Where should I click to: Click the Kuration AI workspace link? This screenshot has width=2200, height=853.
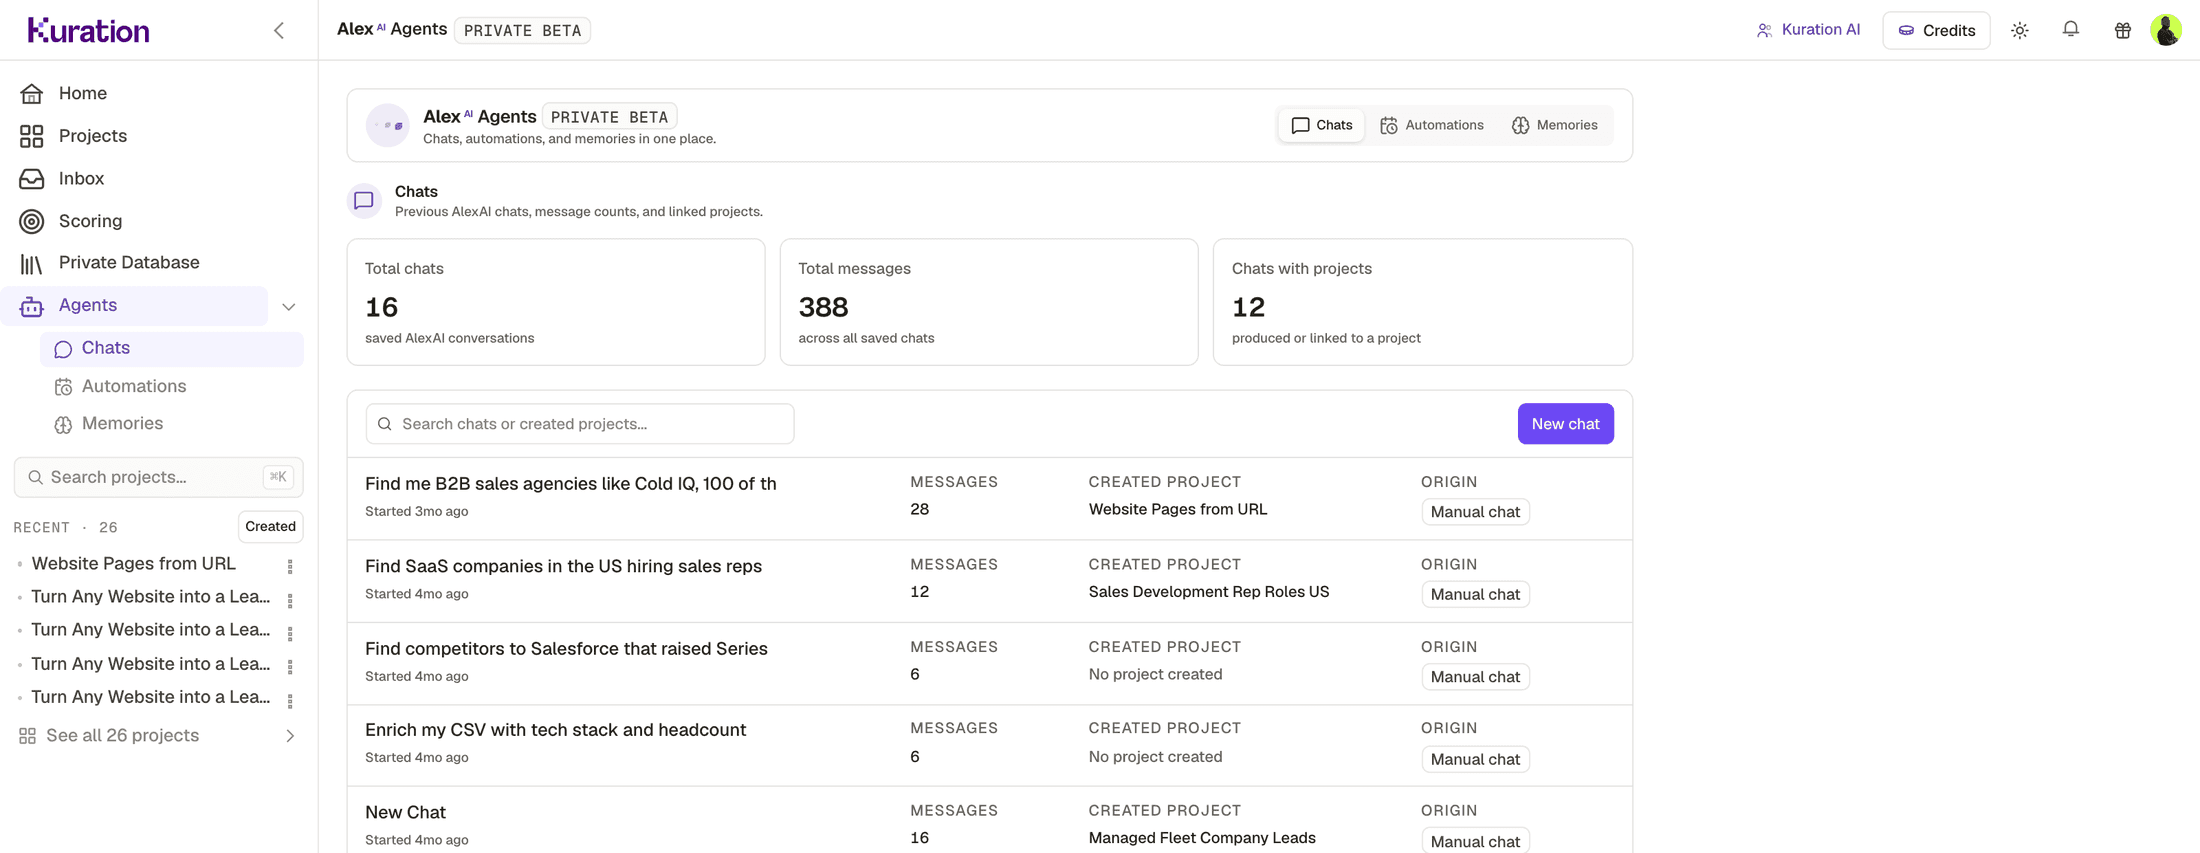pyautogui.click(x=1808, y=30)
